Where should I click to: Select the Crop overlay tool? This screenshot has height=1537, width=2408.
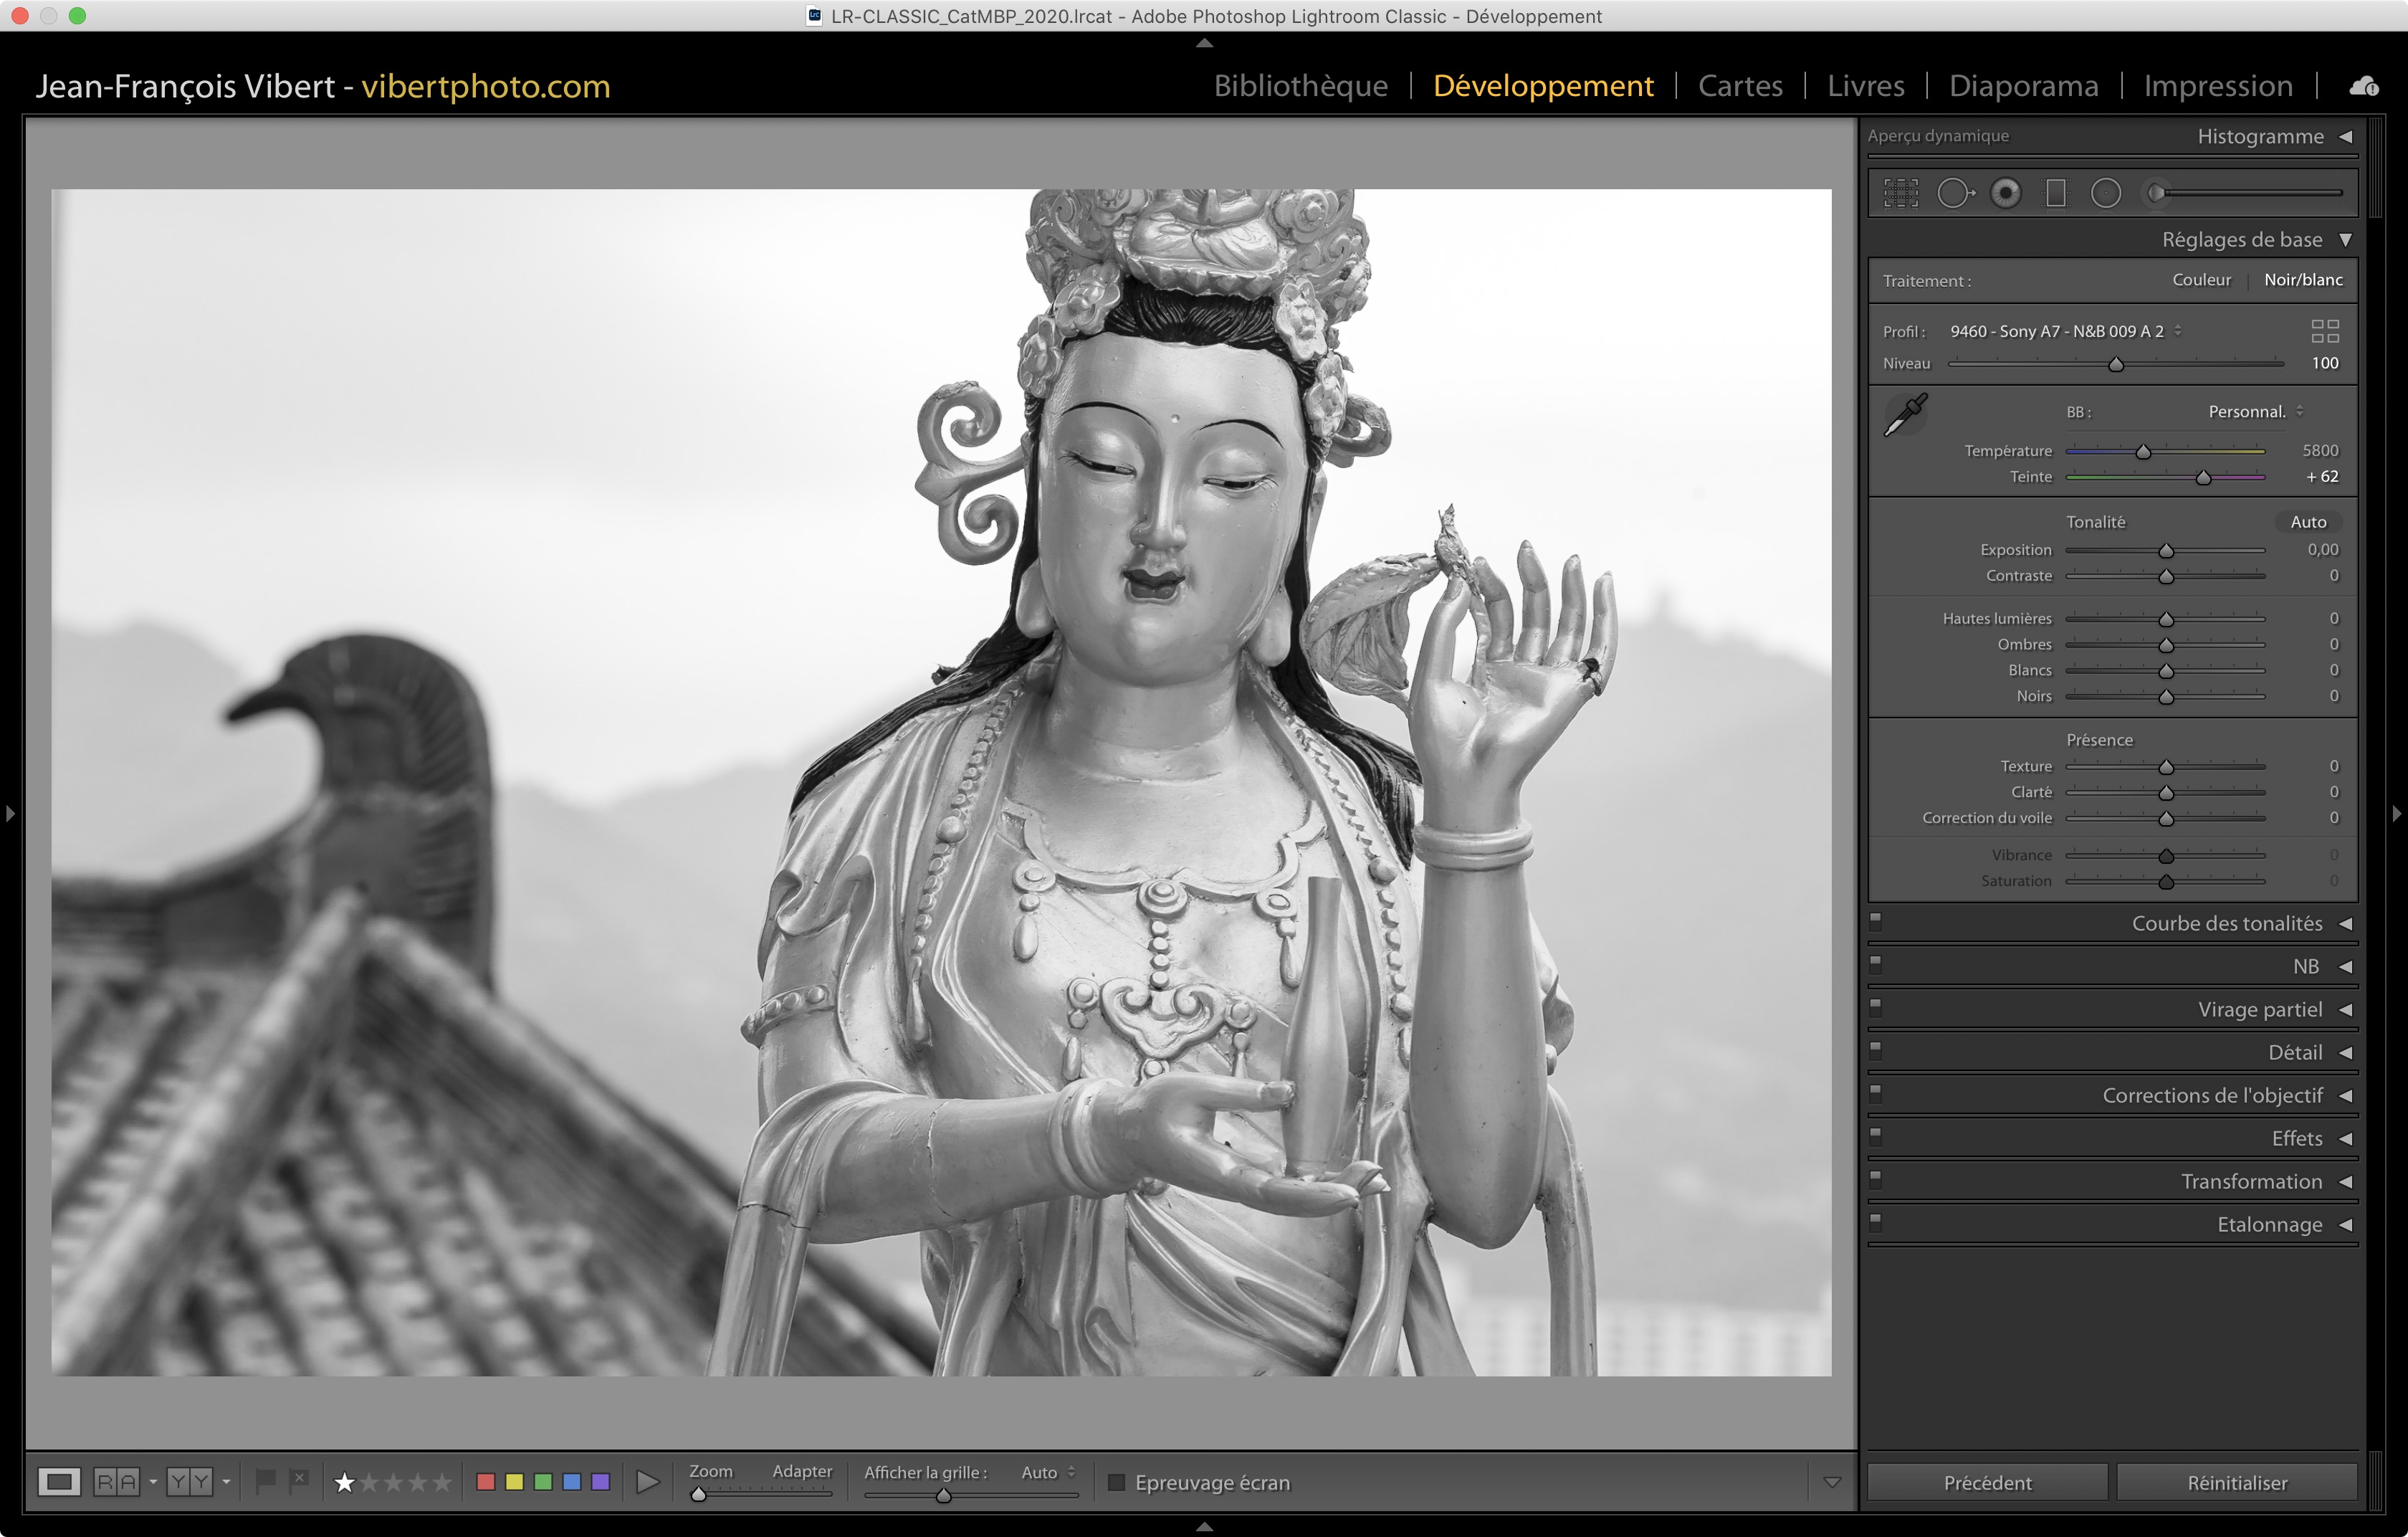(x=1900, y=193)
